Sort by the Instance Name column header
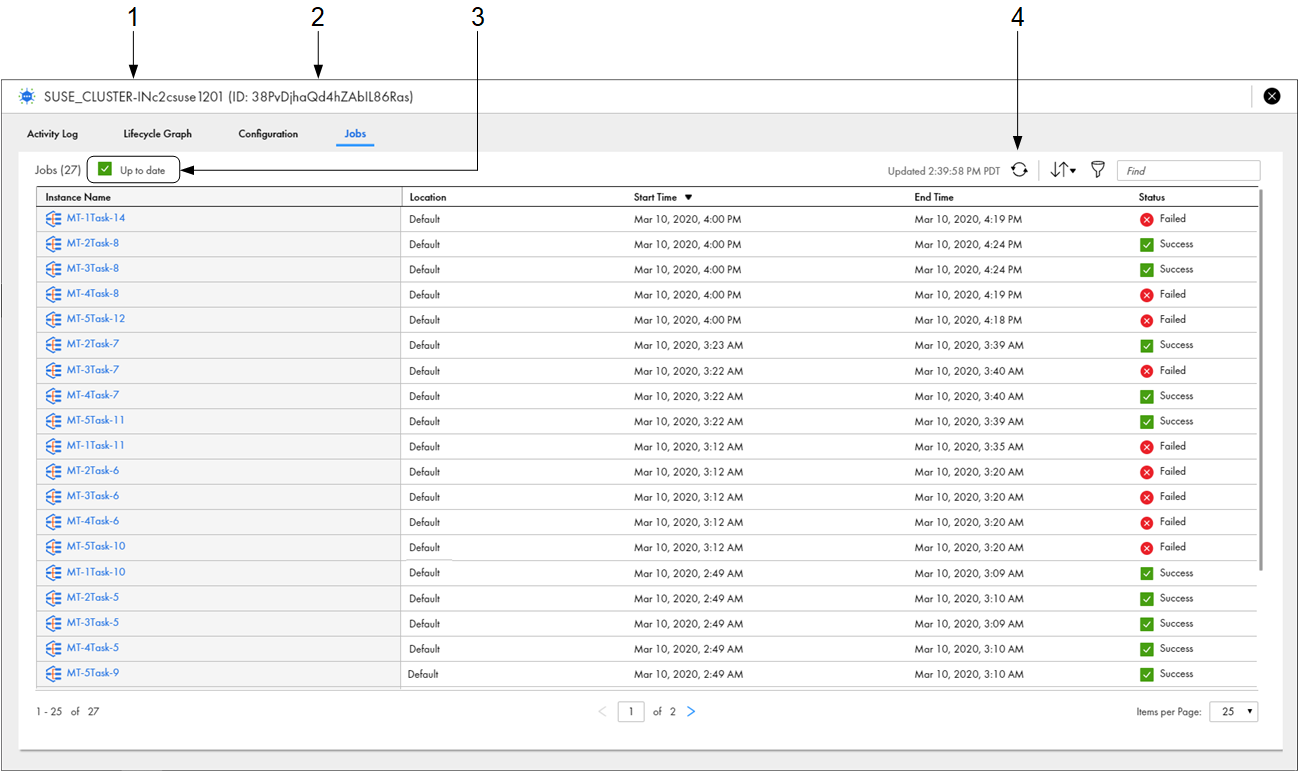The height and width of the screenshot is (772, 1299). click(x=78, y=197)
